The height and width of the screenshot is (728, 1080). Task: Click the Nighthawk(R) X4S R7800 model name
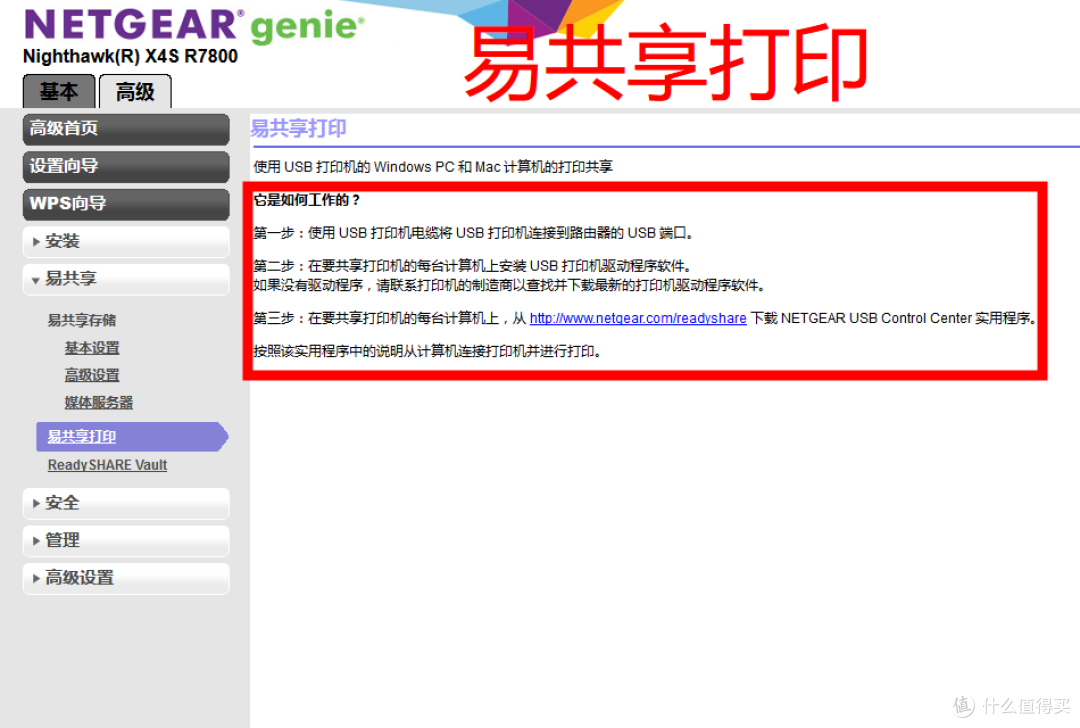[130, 56]
